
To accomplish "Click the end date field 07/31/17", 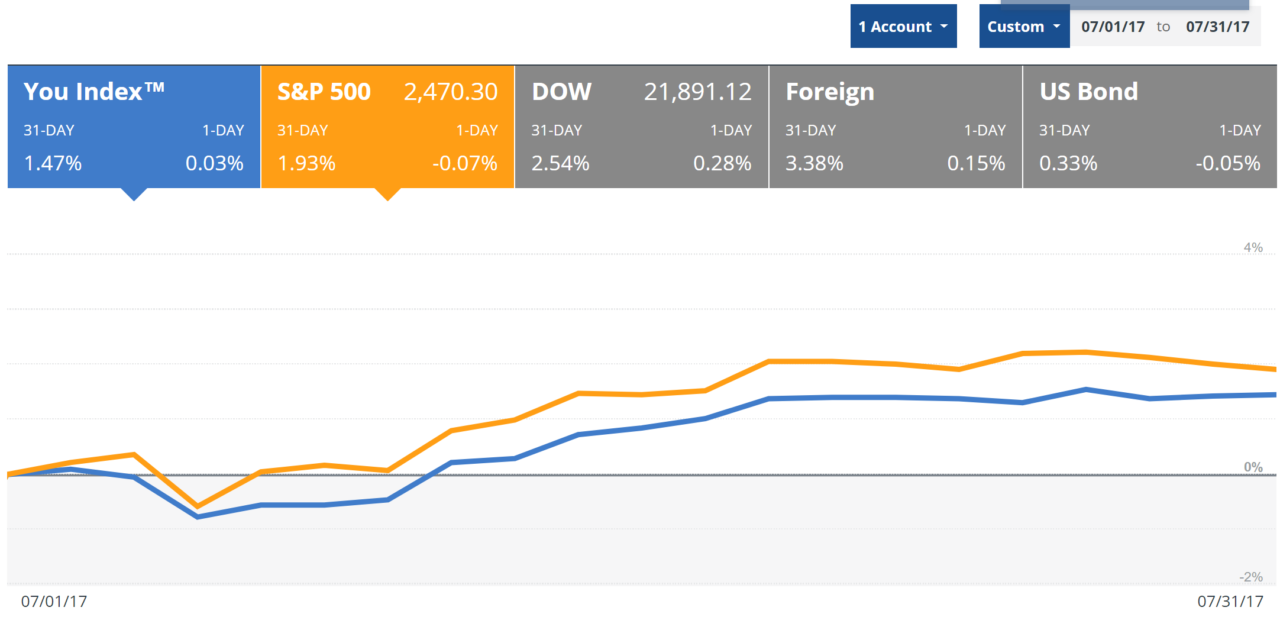I will tap(1217, 27).
